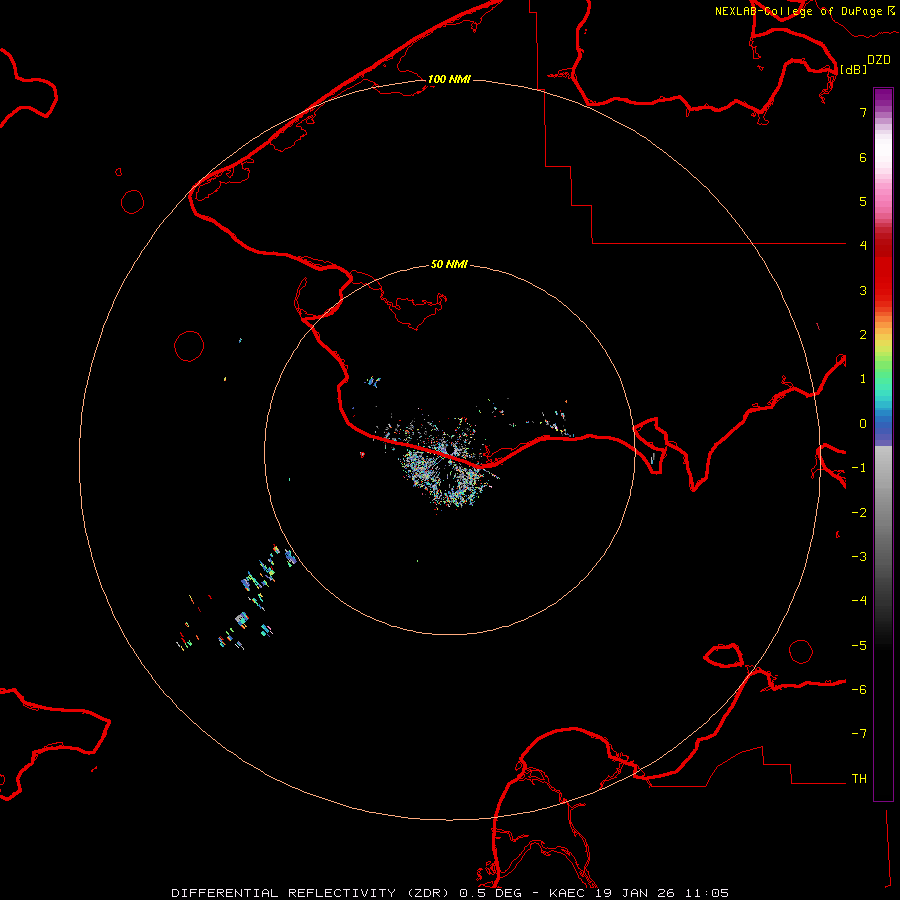Click the [dB] unit label
Image resolution: width=900 pixels, height=900 pixels.
coord(853,69)
